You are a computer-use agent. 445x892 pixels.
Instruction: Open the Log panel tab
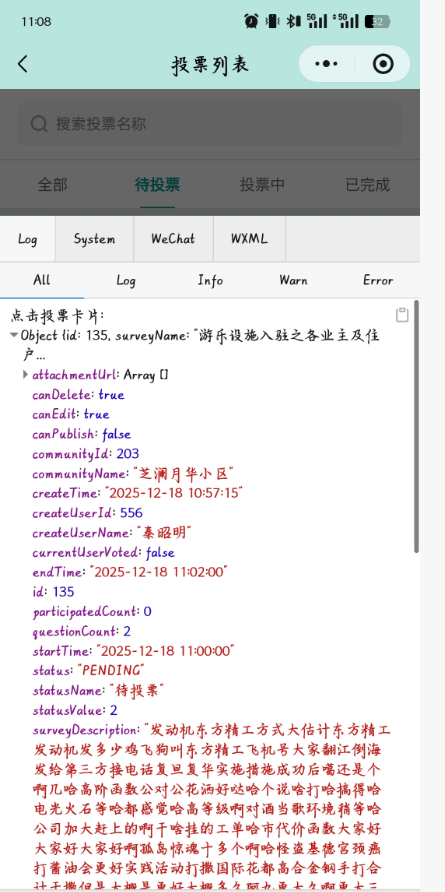[27, 239]
